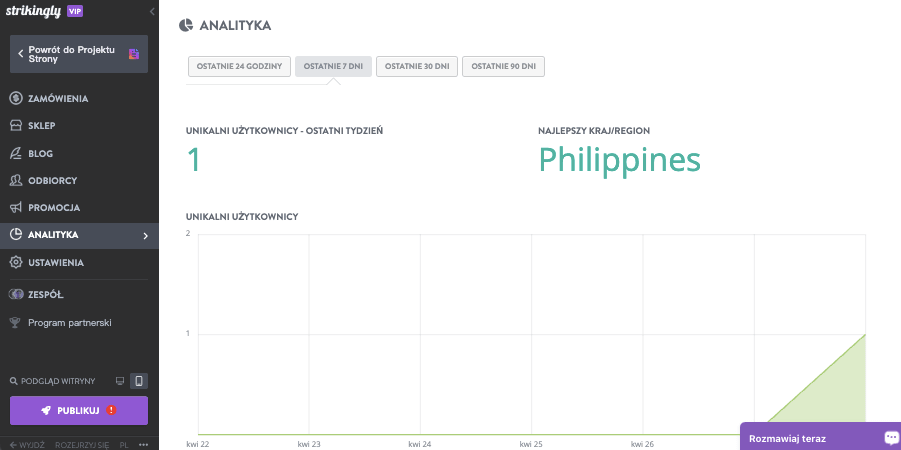Open the three-dot more menu
The width and height of the screenshot is (901, 450).
[144, 445]
